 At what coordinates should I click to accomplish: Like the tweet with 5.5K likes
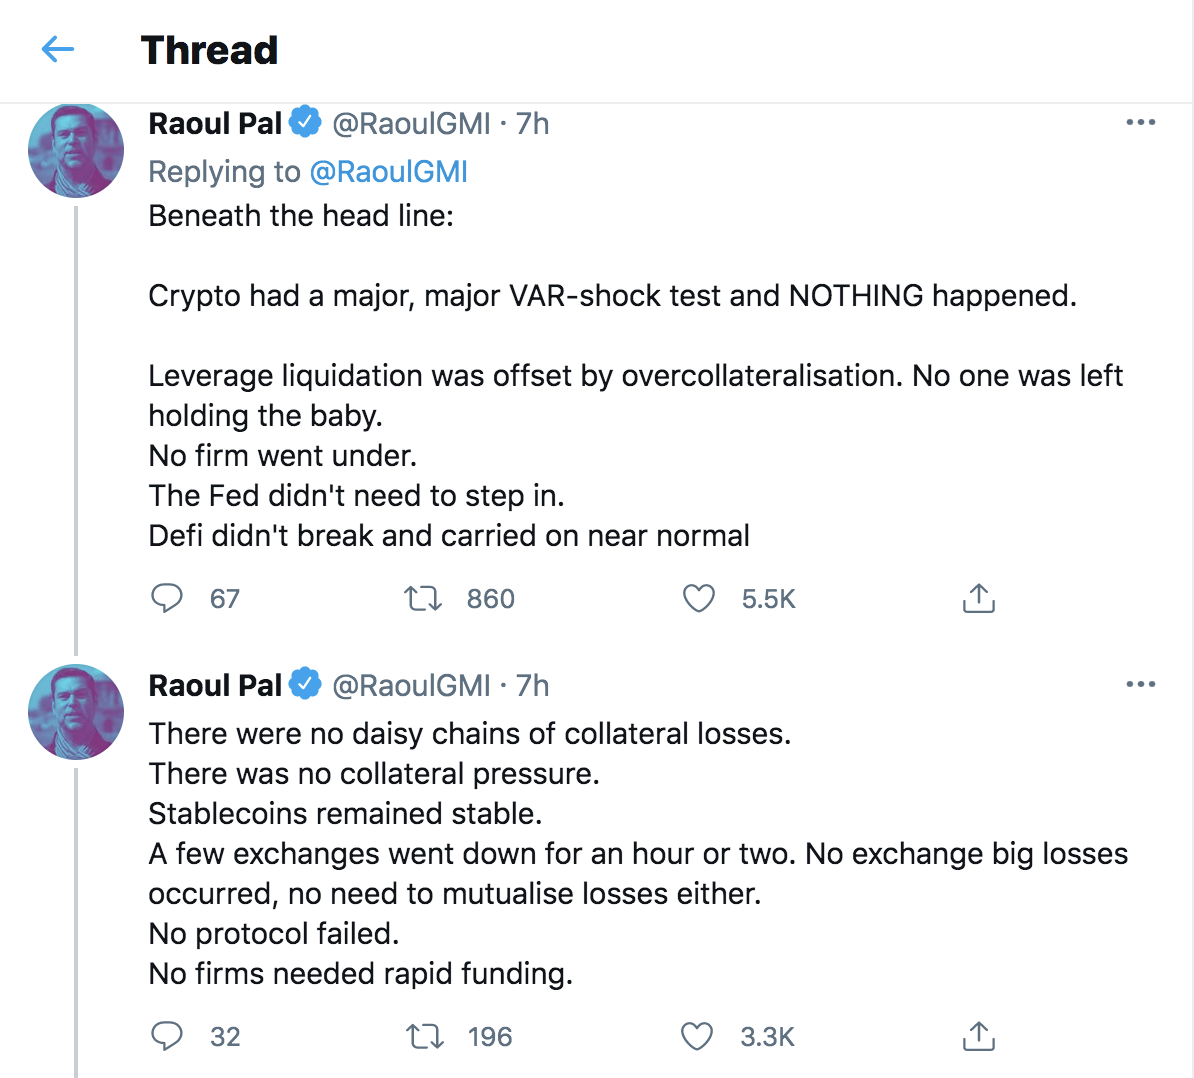click(x=698, y=598)
